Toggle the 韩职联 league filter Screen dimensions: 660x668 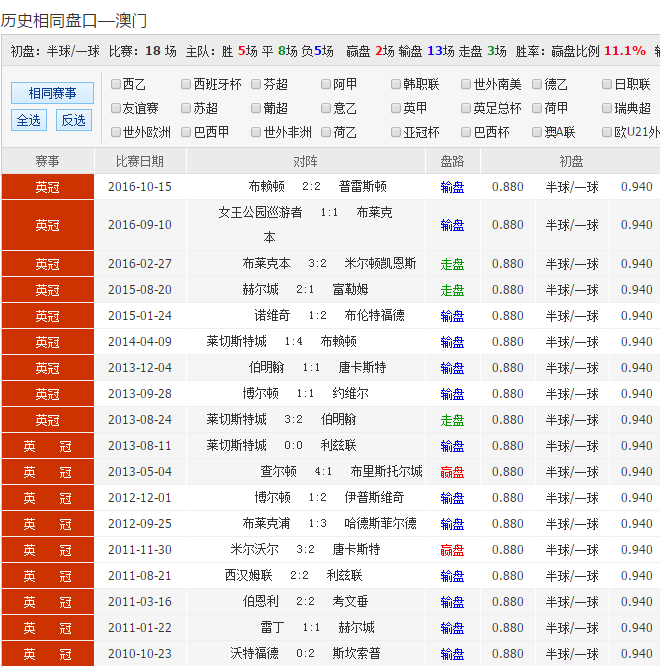397,85
